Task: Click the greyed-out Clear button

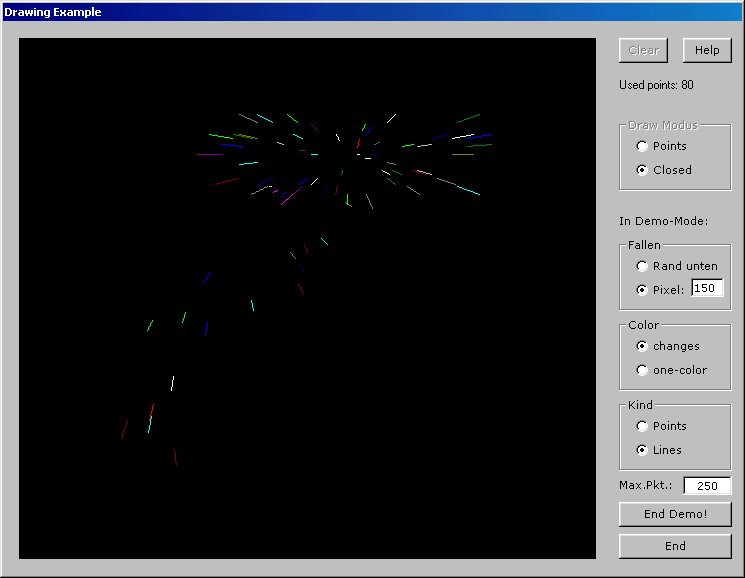Action: click(x=643, y=50)
